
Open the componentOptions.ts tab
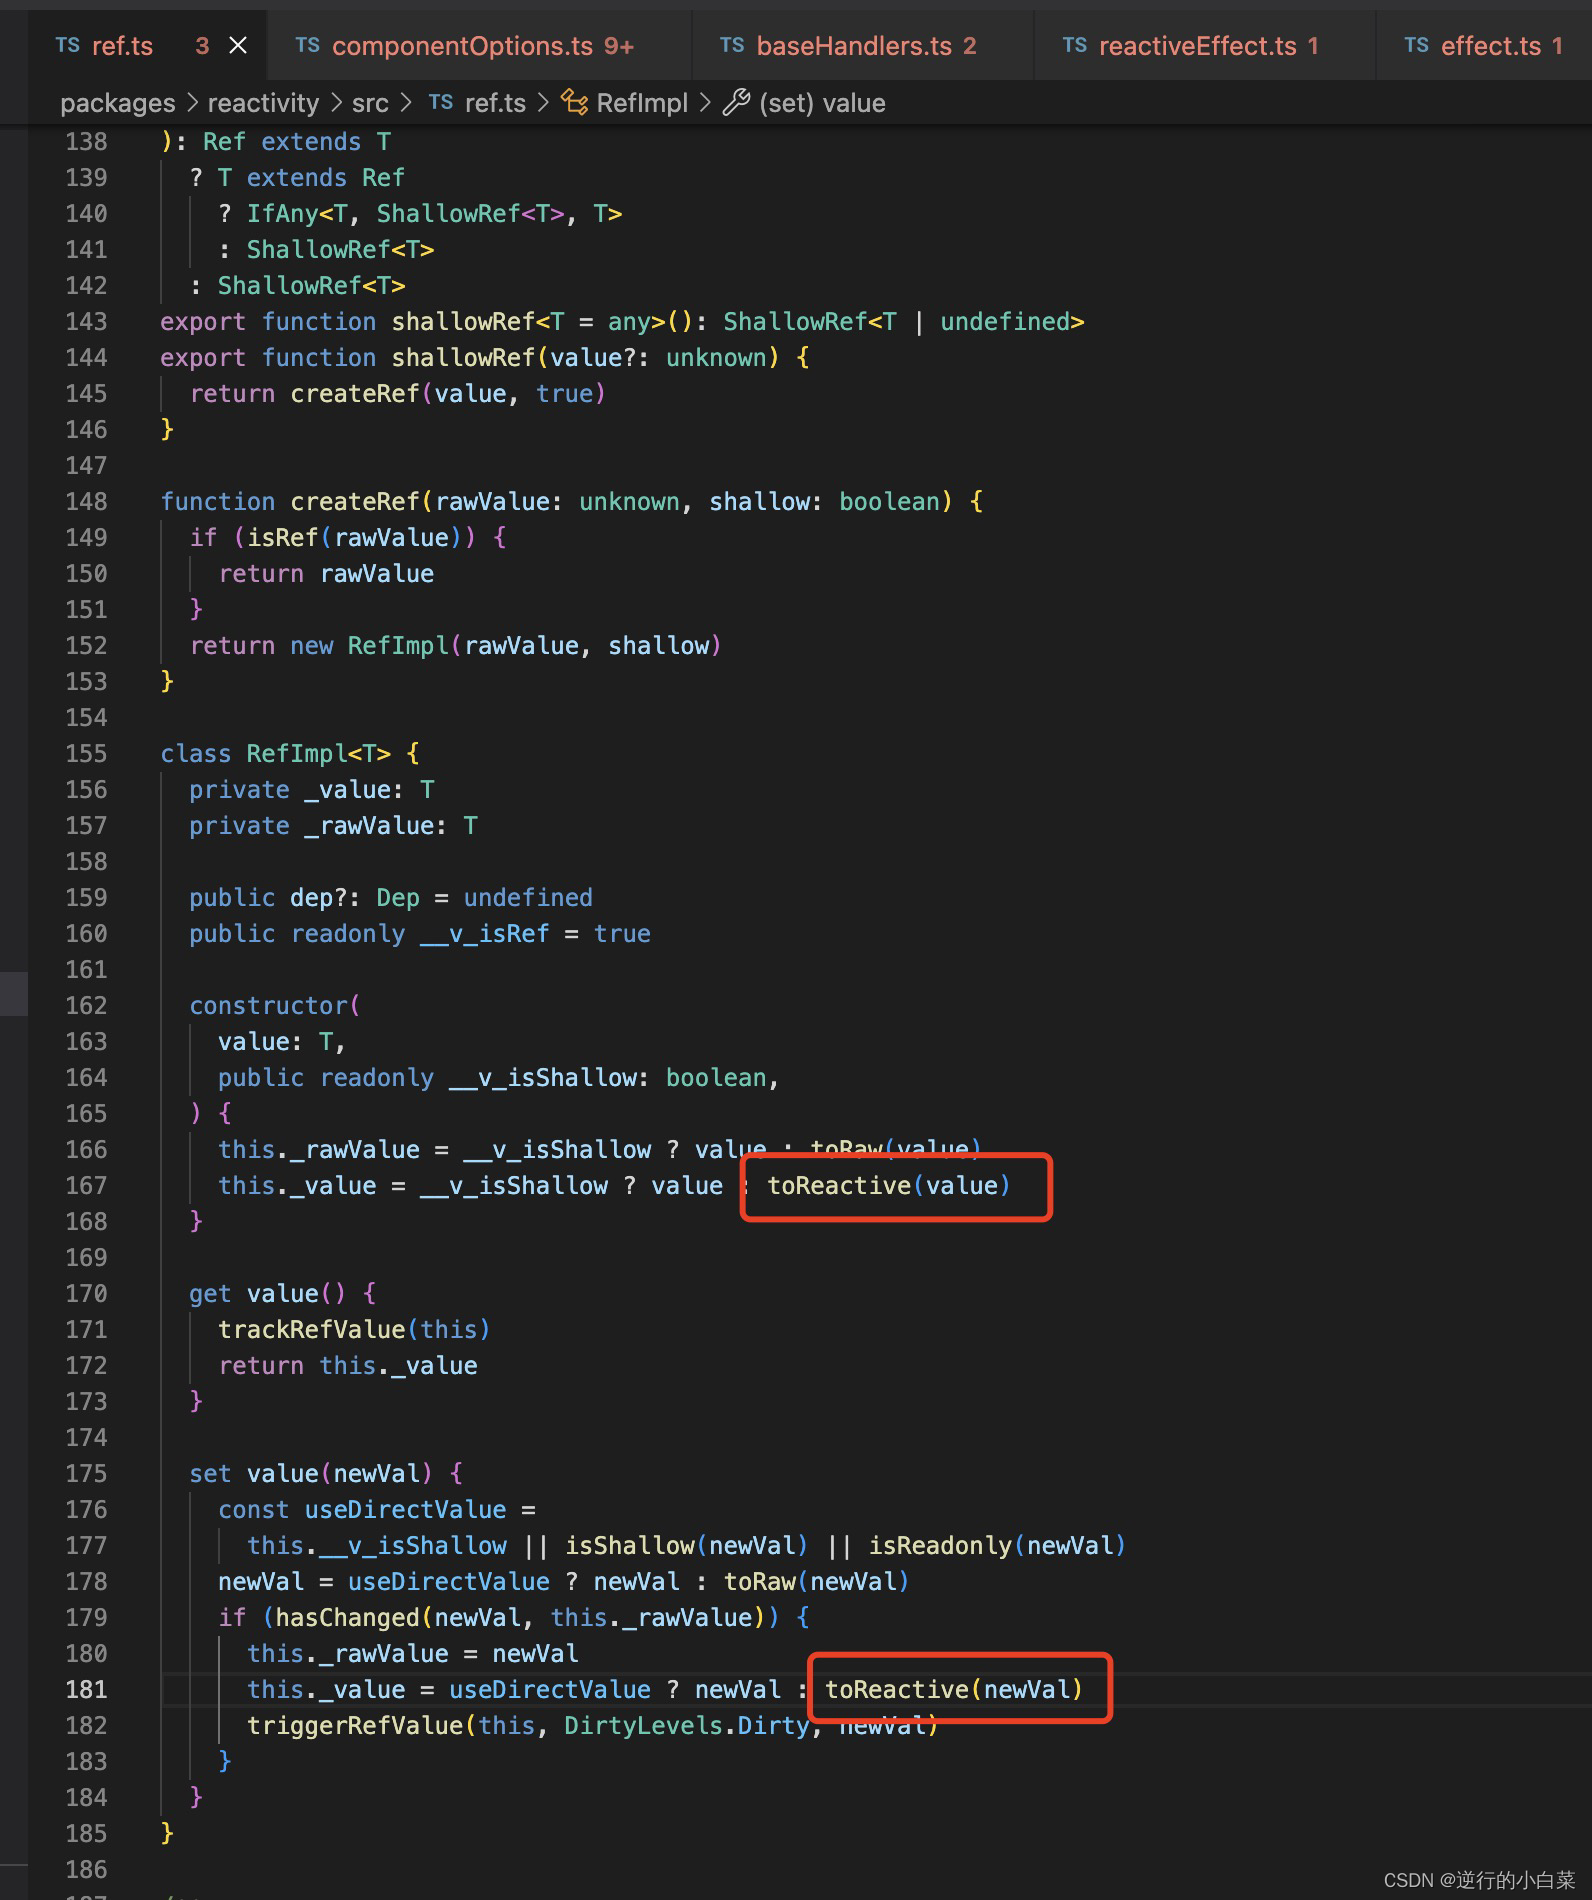coord(479,46)
